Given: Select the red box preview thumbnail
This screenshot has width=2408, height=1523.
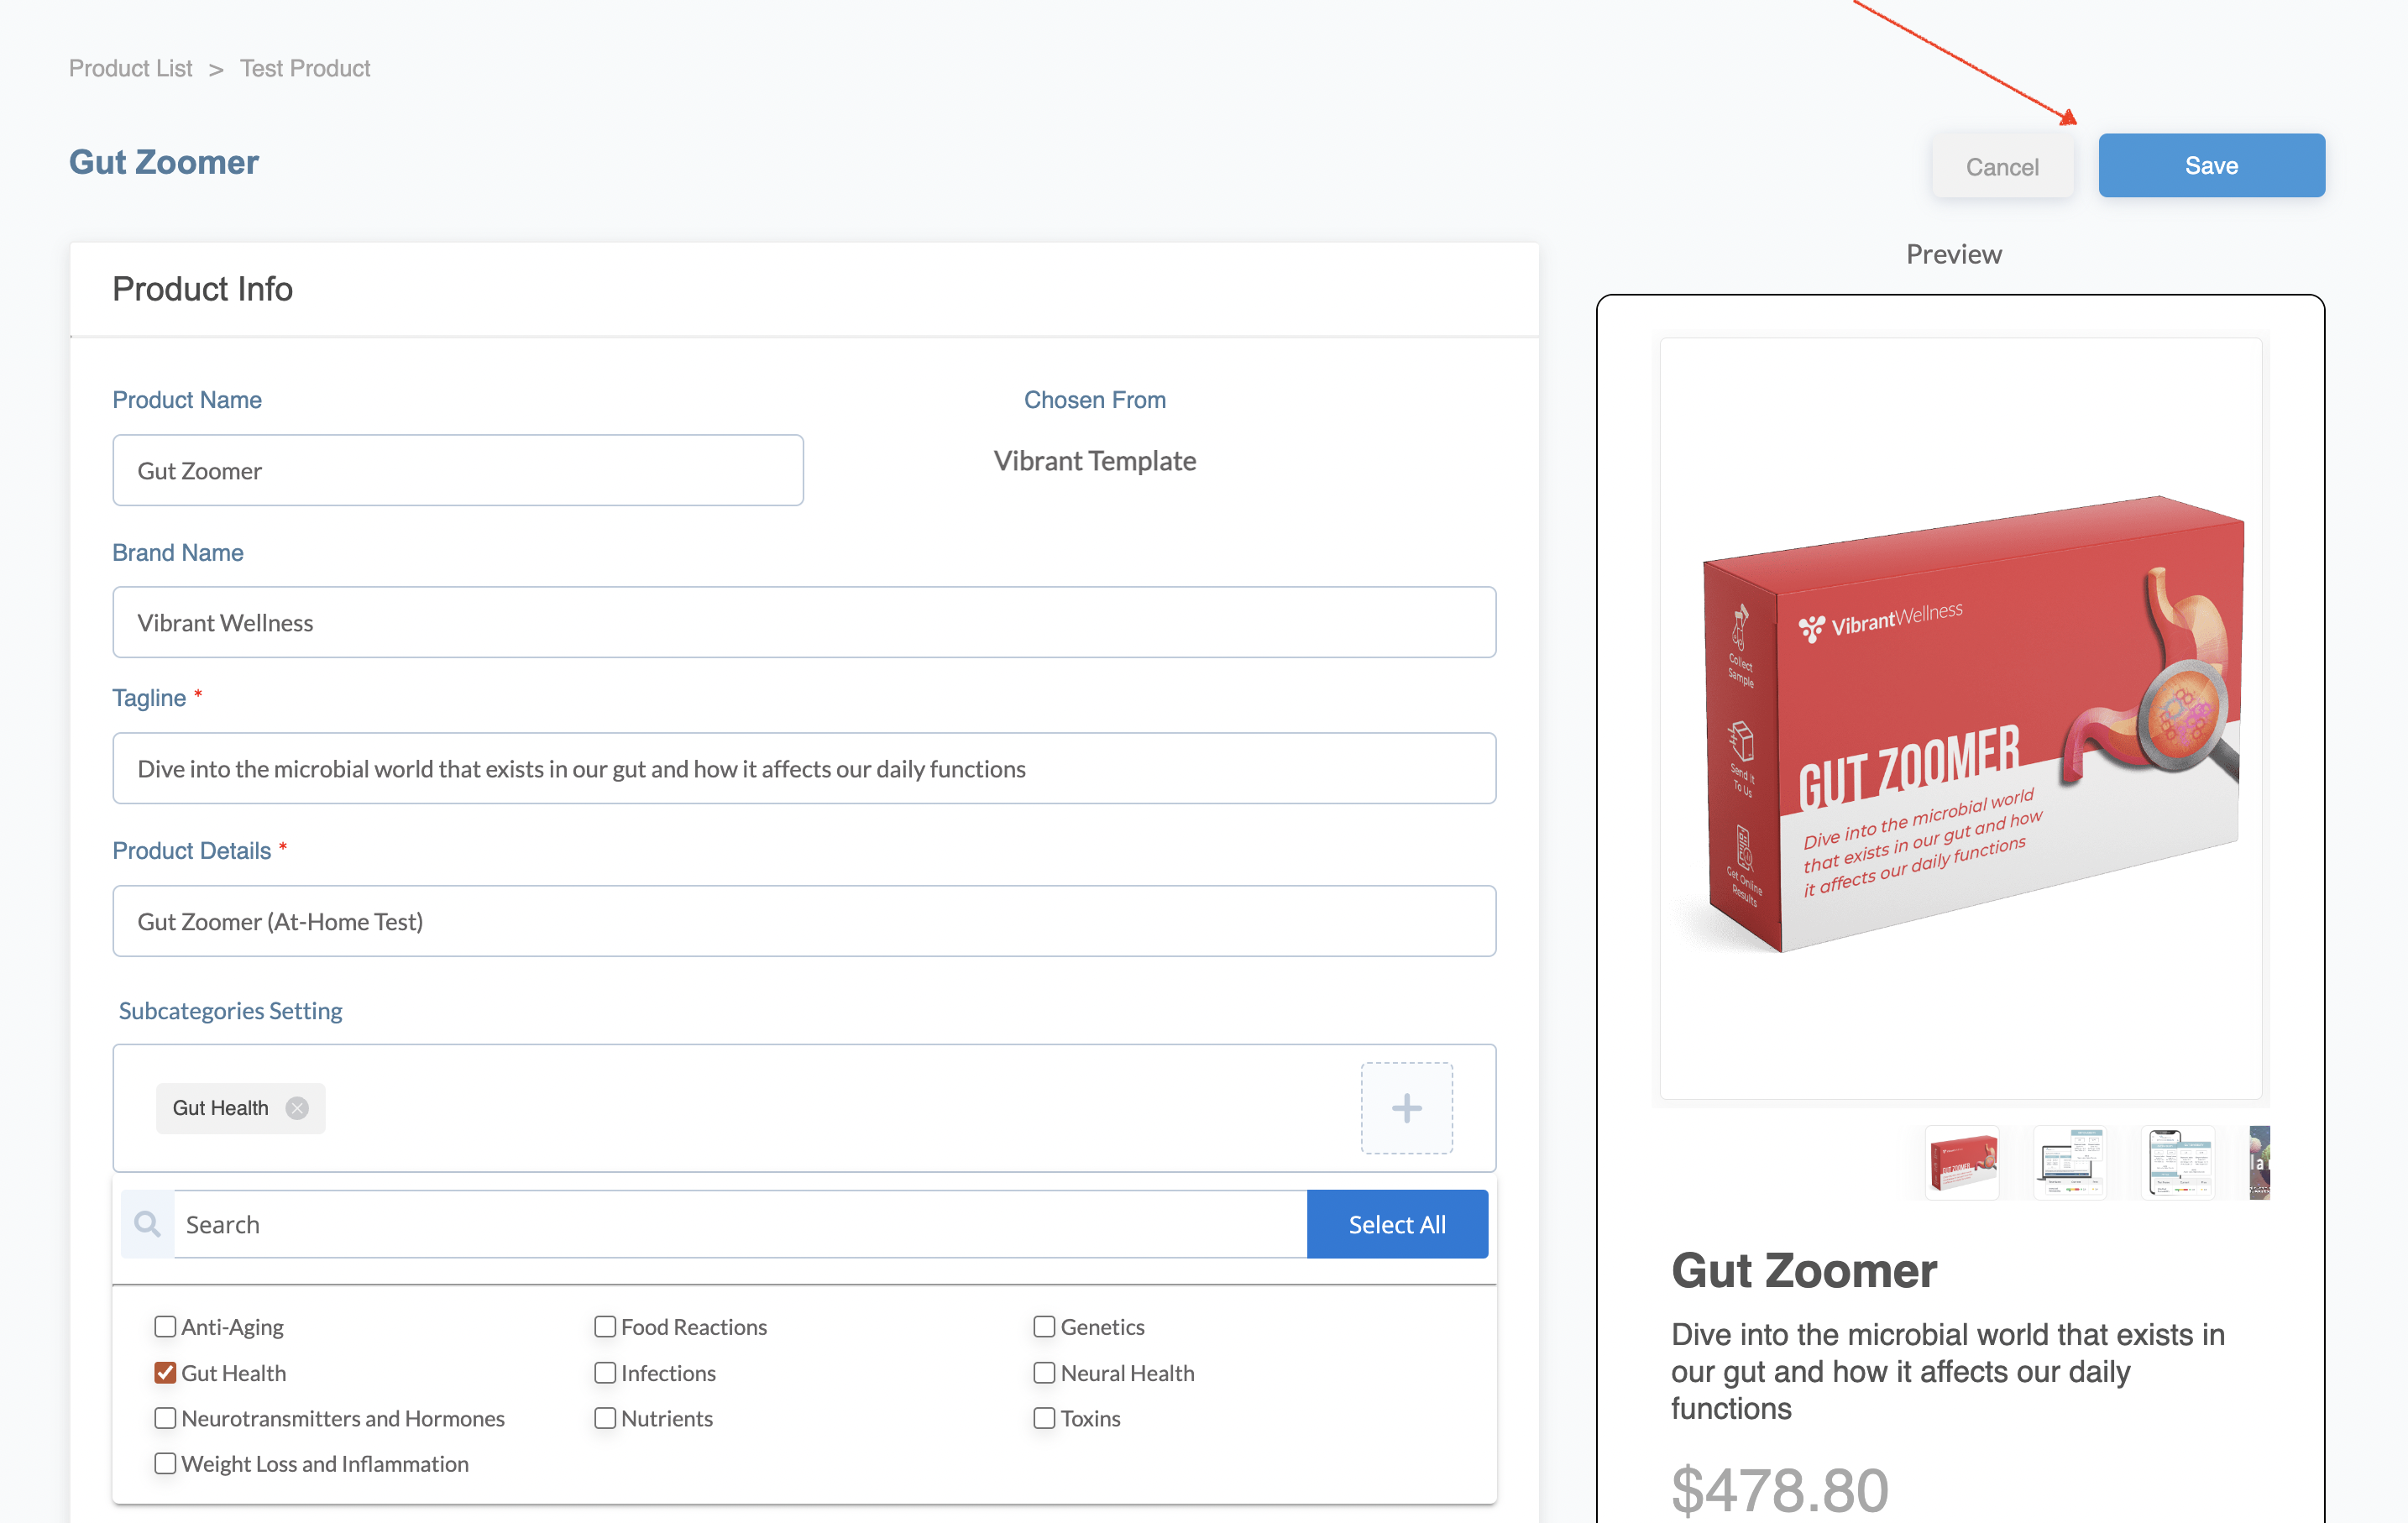Looking at the screenshot, I should (1962, 1162).
